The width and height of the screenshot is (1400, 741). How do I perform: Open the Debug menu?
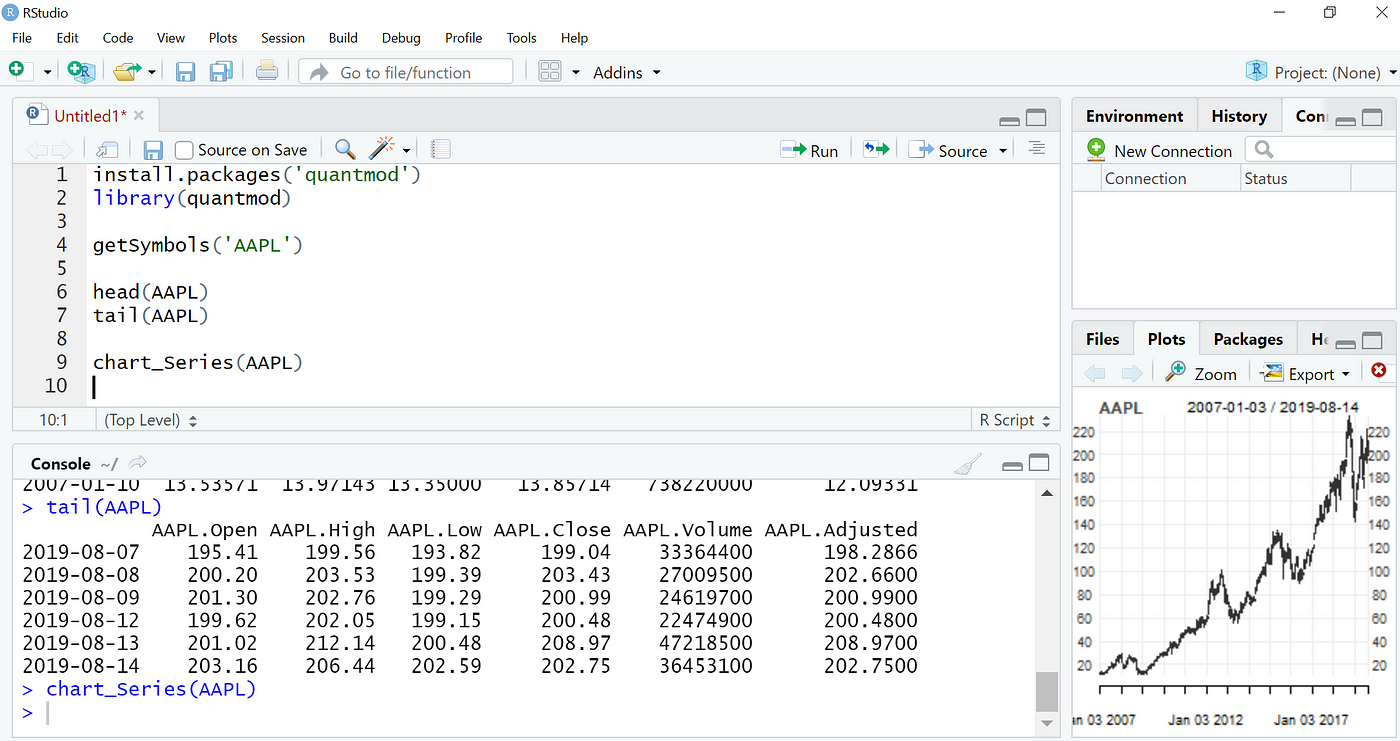pyautogui.click(x=401, y=38)
